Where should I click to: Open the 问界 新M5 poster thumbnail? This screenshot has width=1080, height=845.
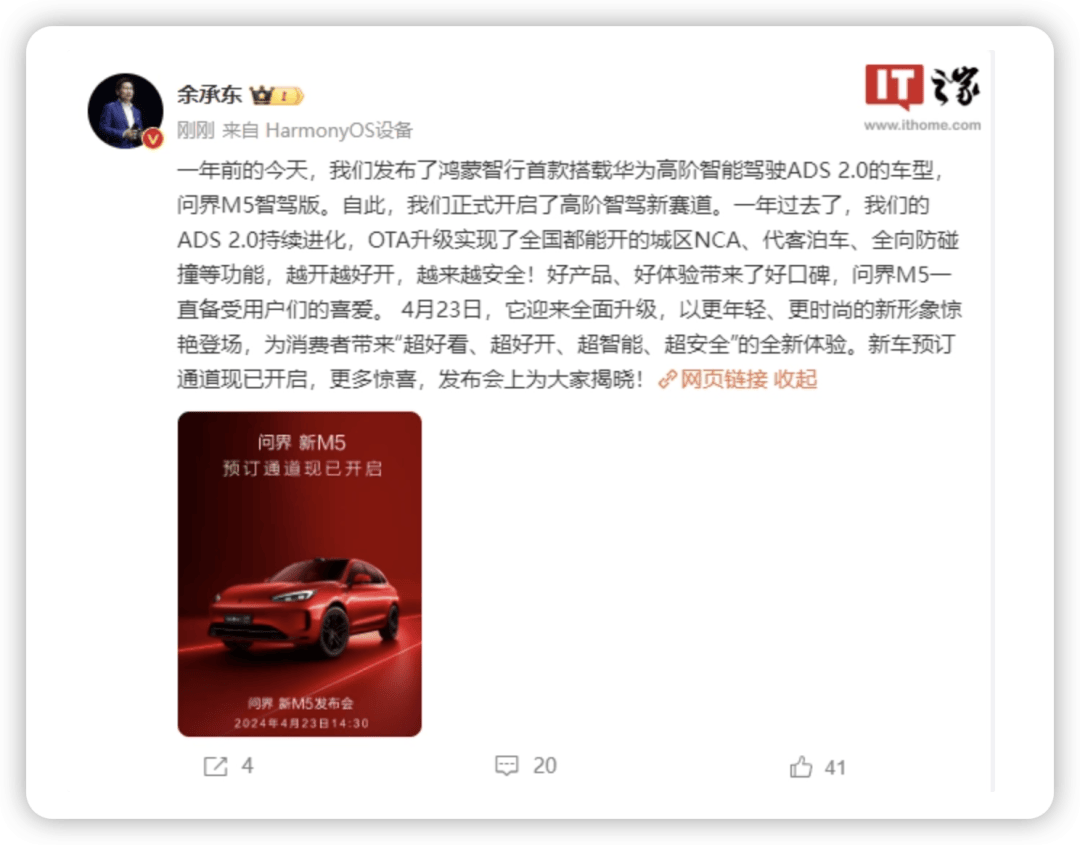pyautogui.click(x=300, y=574)
